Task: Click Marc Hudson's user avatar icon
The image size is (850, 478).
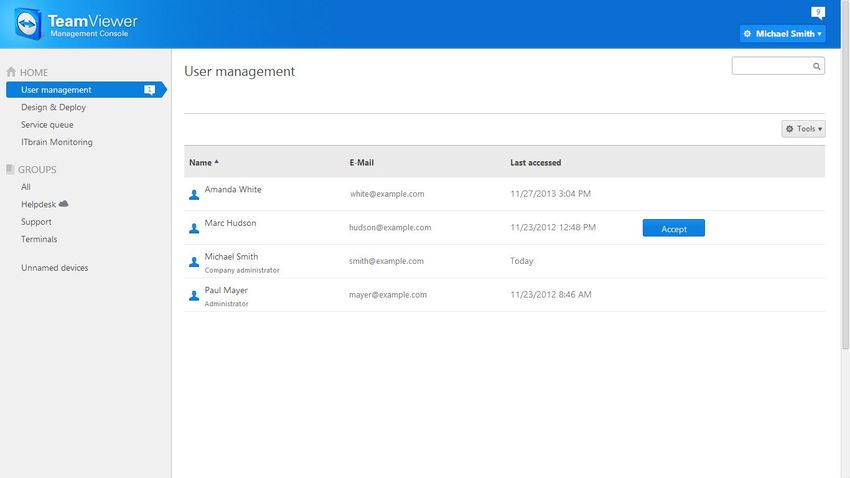Action: (x=194, y=228)
